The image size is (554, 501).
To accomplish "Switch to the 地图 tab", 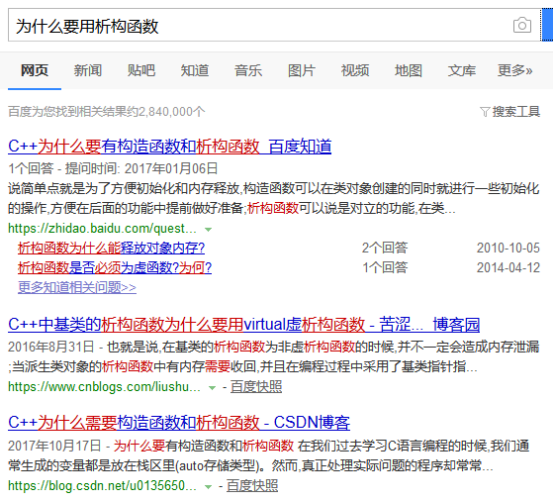I will (x=408, y=70).
